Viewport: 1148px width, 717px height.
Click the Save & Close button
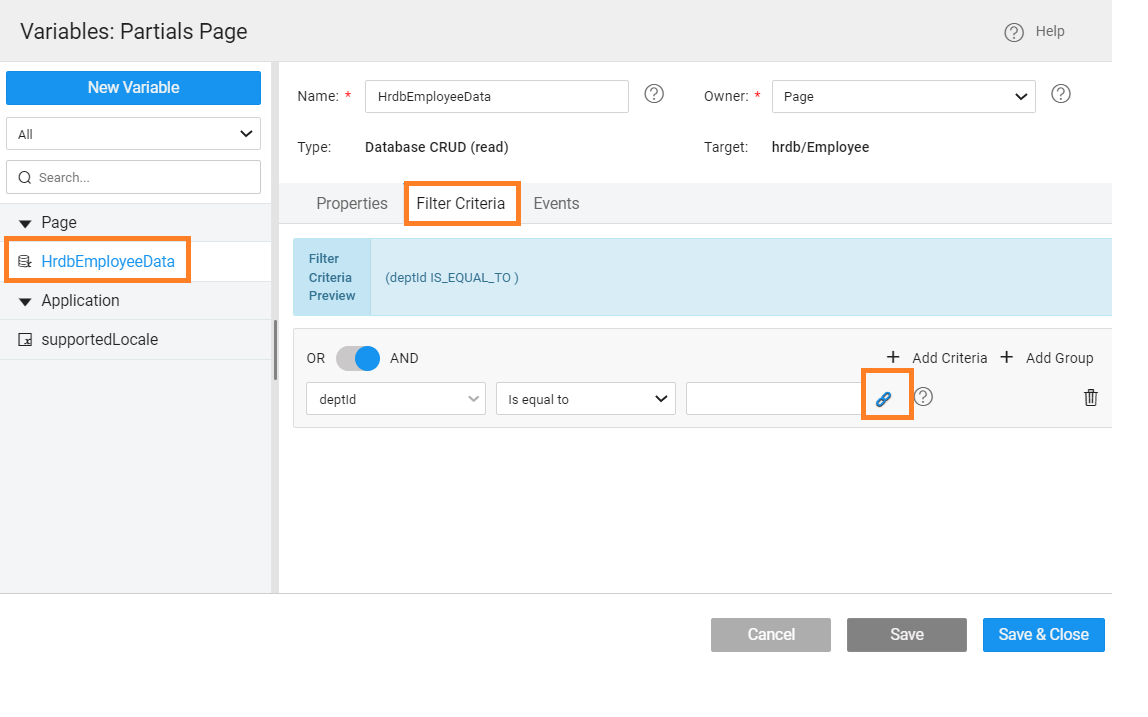(1043, 634)
